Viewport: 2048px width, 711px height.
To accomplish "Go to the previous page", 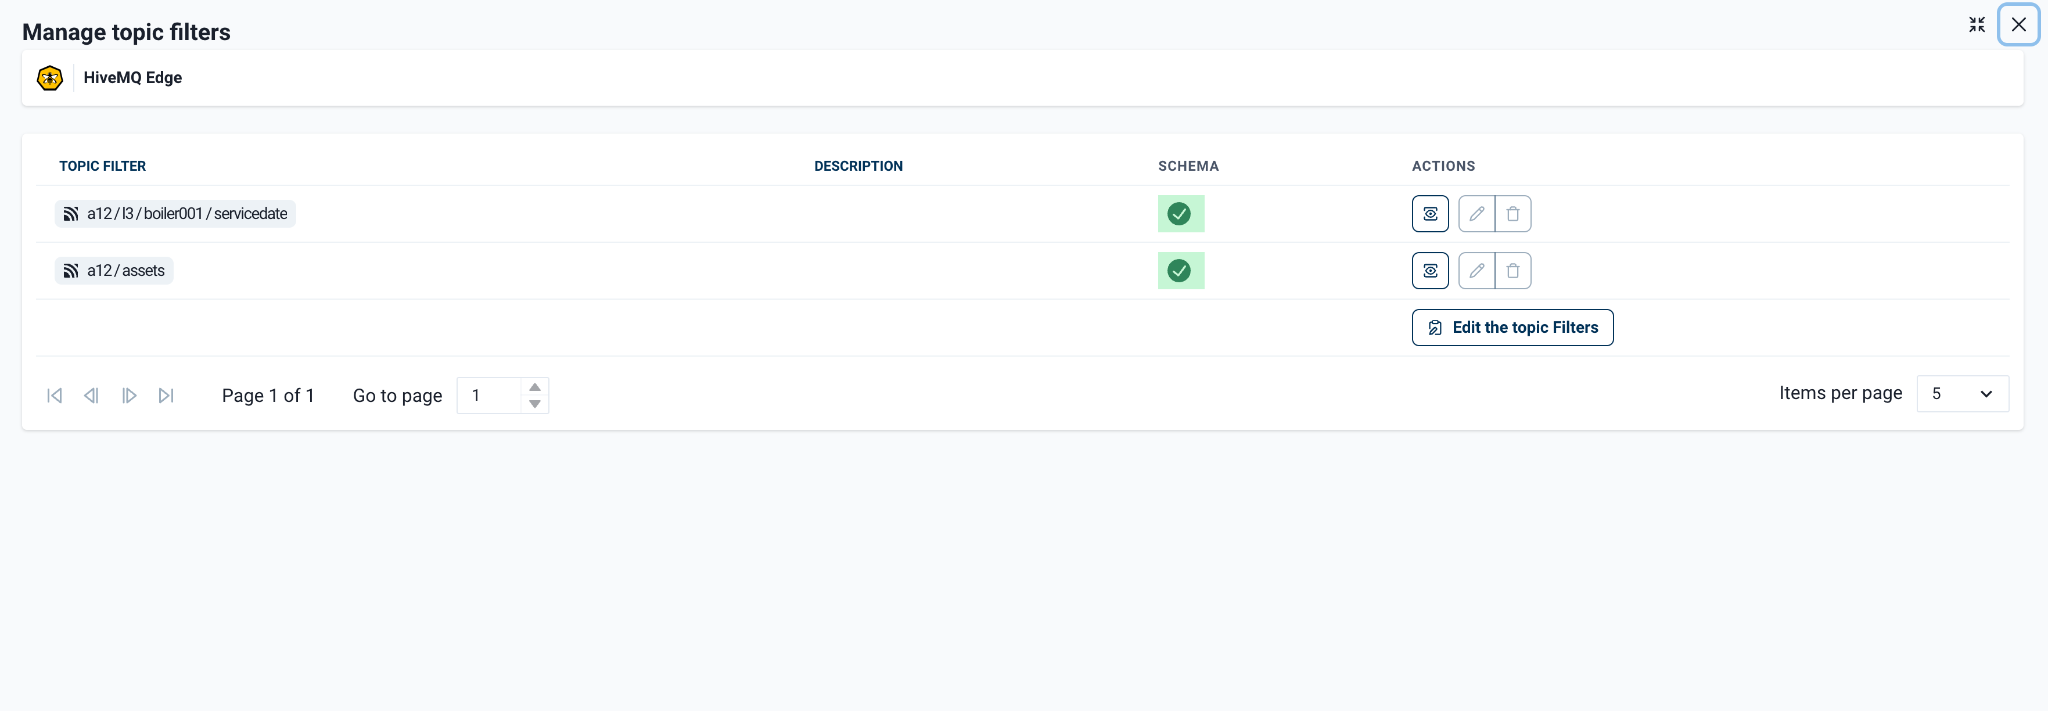I will click(91, 396).
